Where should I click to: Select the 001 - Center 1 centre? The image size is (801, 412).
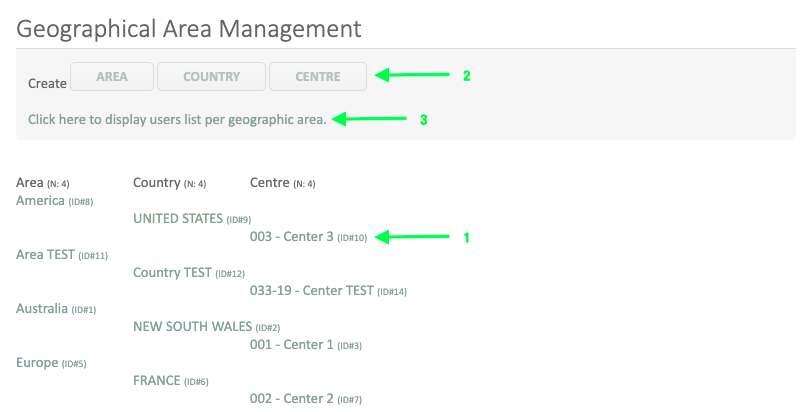click(x=292, y=345)
